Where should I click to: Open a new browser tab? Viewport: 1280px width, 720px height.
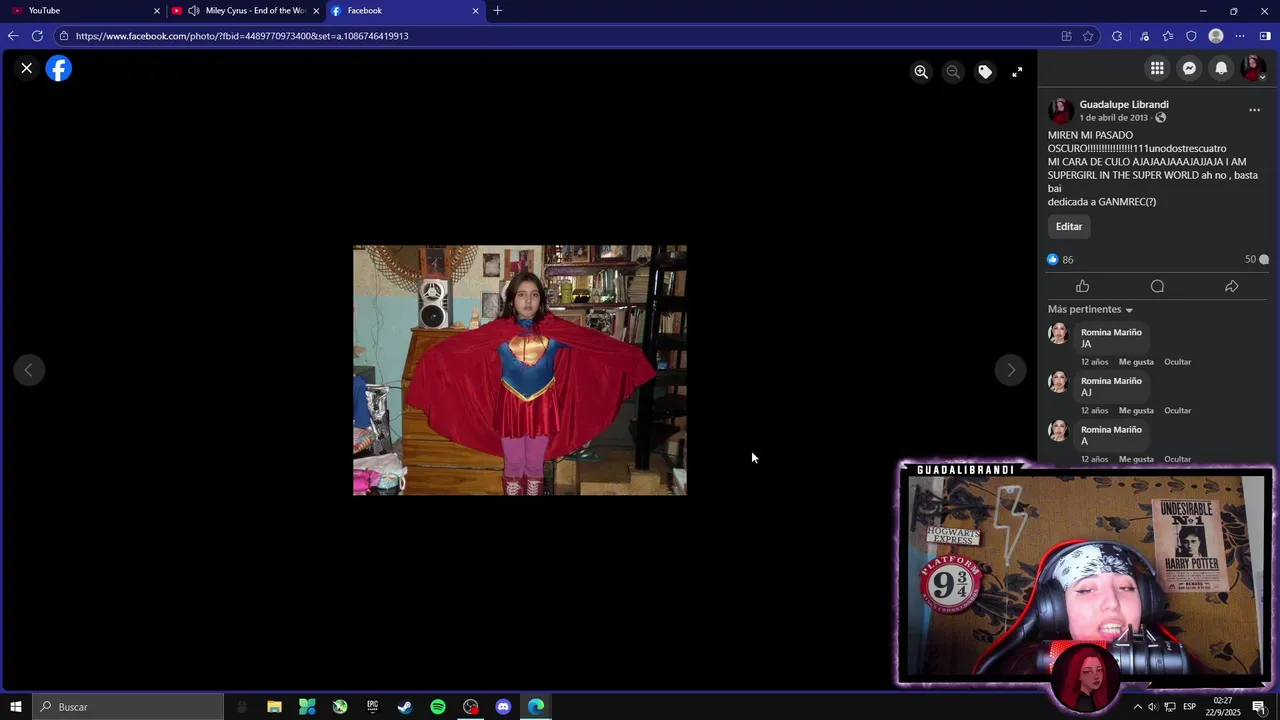[498, 11]
